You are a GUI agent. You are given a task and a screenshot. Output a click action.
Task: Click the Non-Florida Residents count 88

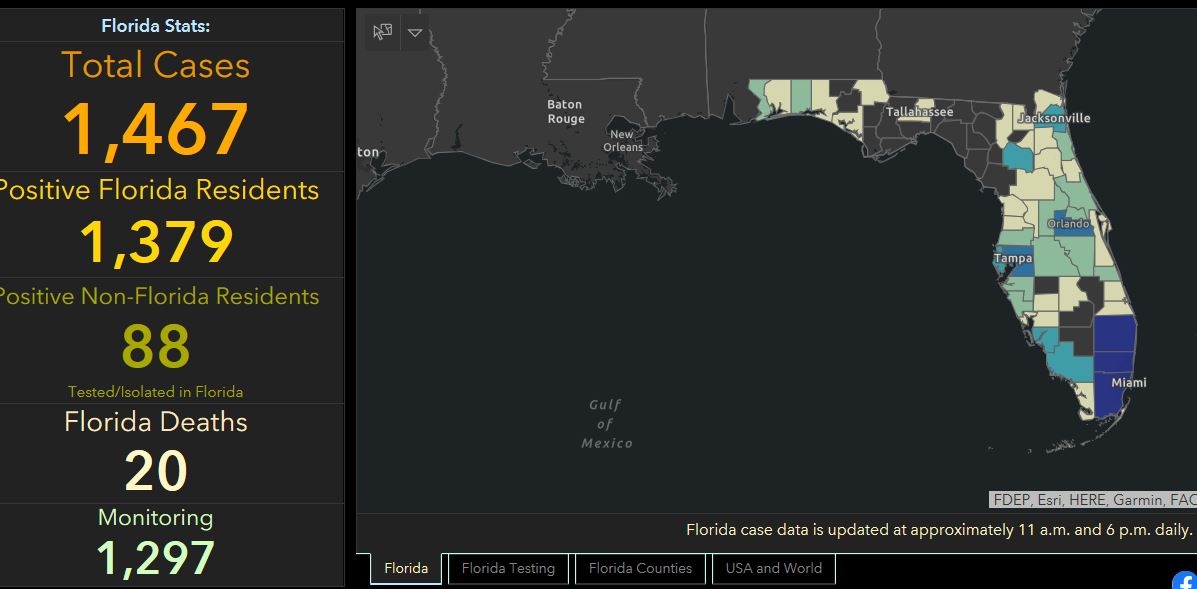[156, 346]
